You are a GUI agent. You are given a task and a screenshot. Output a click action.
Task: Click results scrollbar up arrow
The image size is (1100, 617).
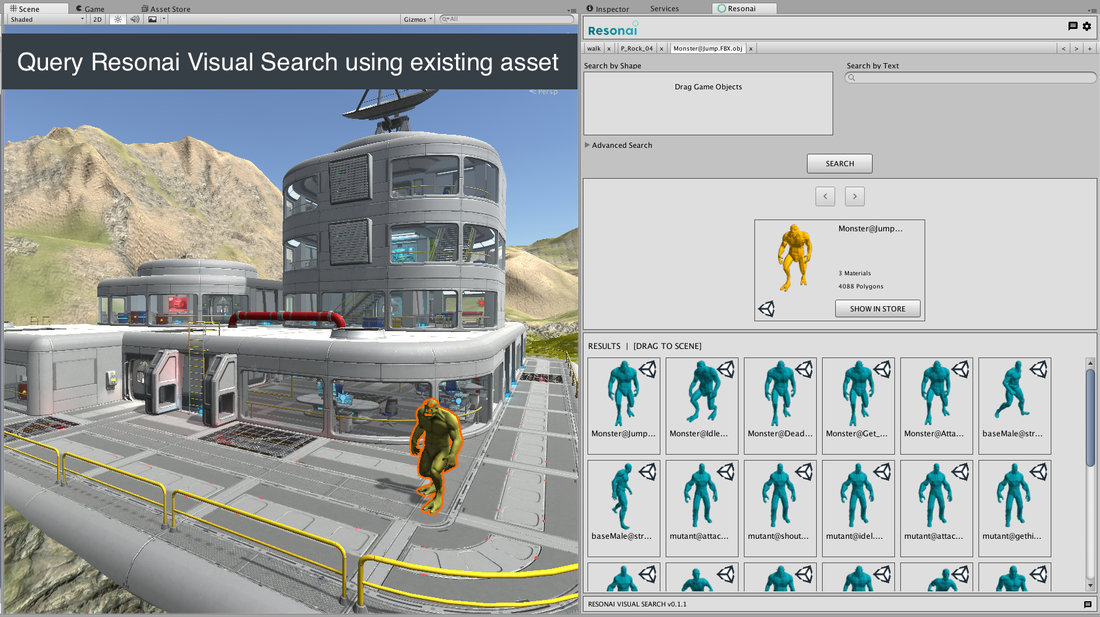1090,362
